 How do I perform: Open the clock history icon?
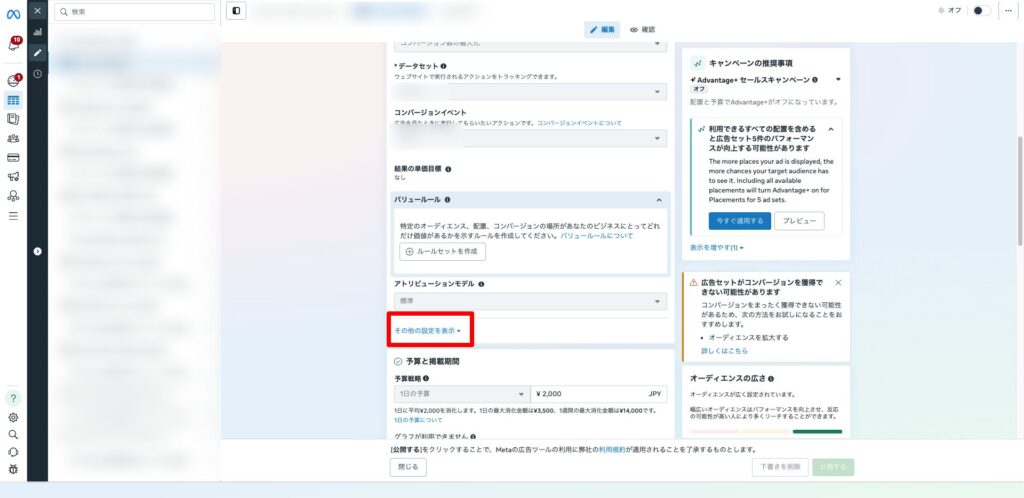click(37, 74)
